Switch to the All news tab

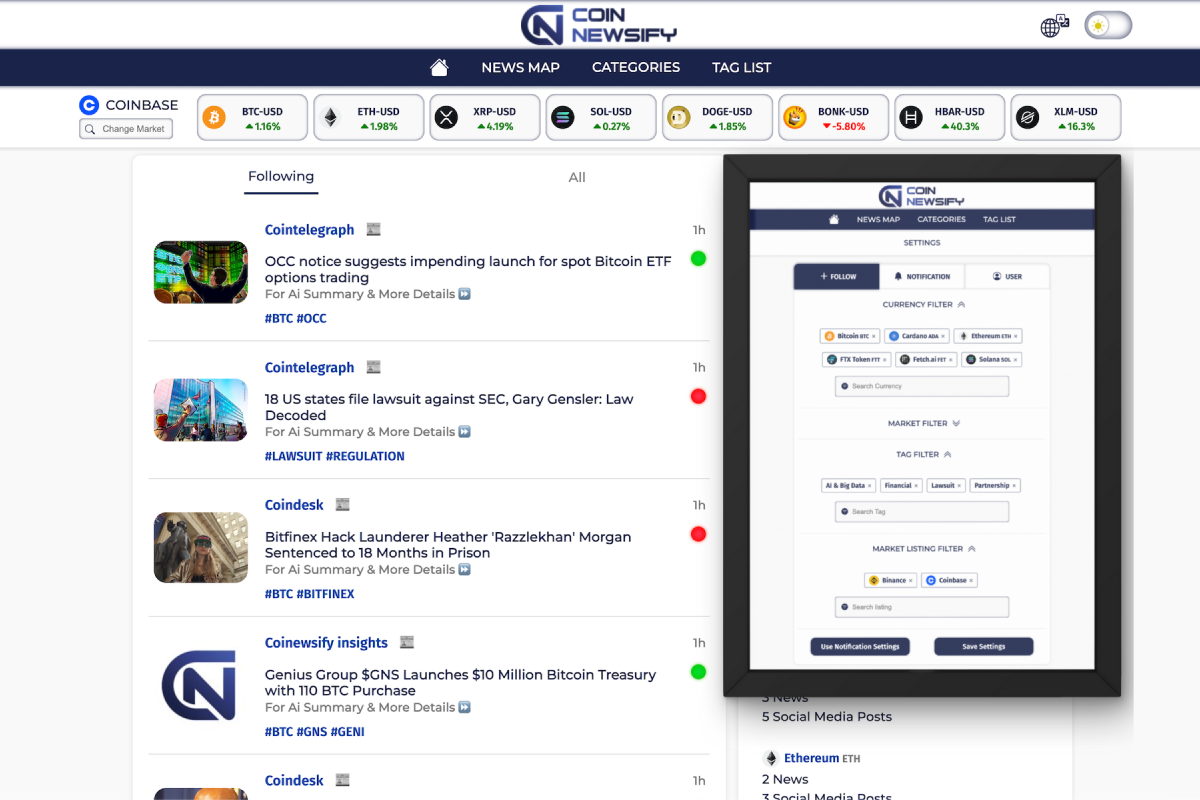pos(576,177)
